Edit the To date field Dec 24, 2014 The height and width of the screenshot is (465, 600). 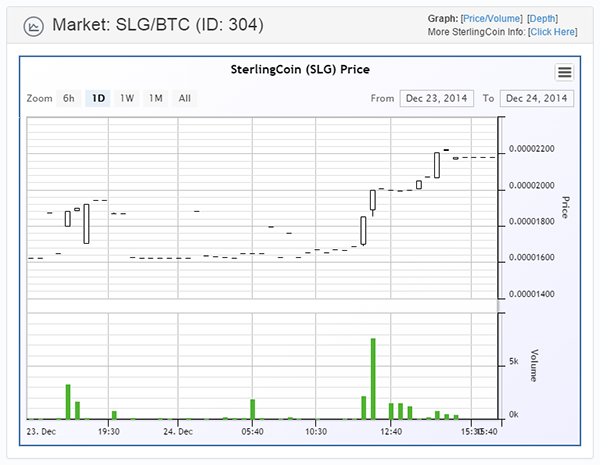pyautogui.click(x=536, y=98)
